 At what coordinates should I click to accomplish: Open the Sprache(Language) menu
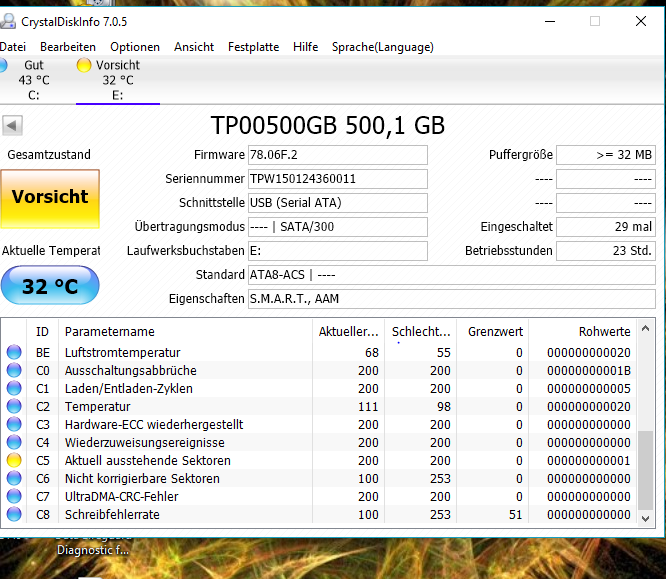click(383, 47)
